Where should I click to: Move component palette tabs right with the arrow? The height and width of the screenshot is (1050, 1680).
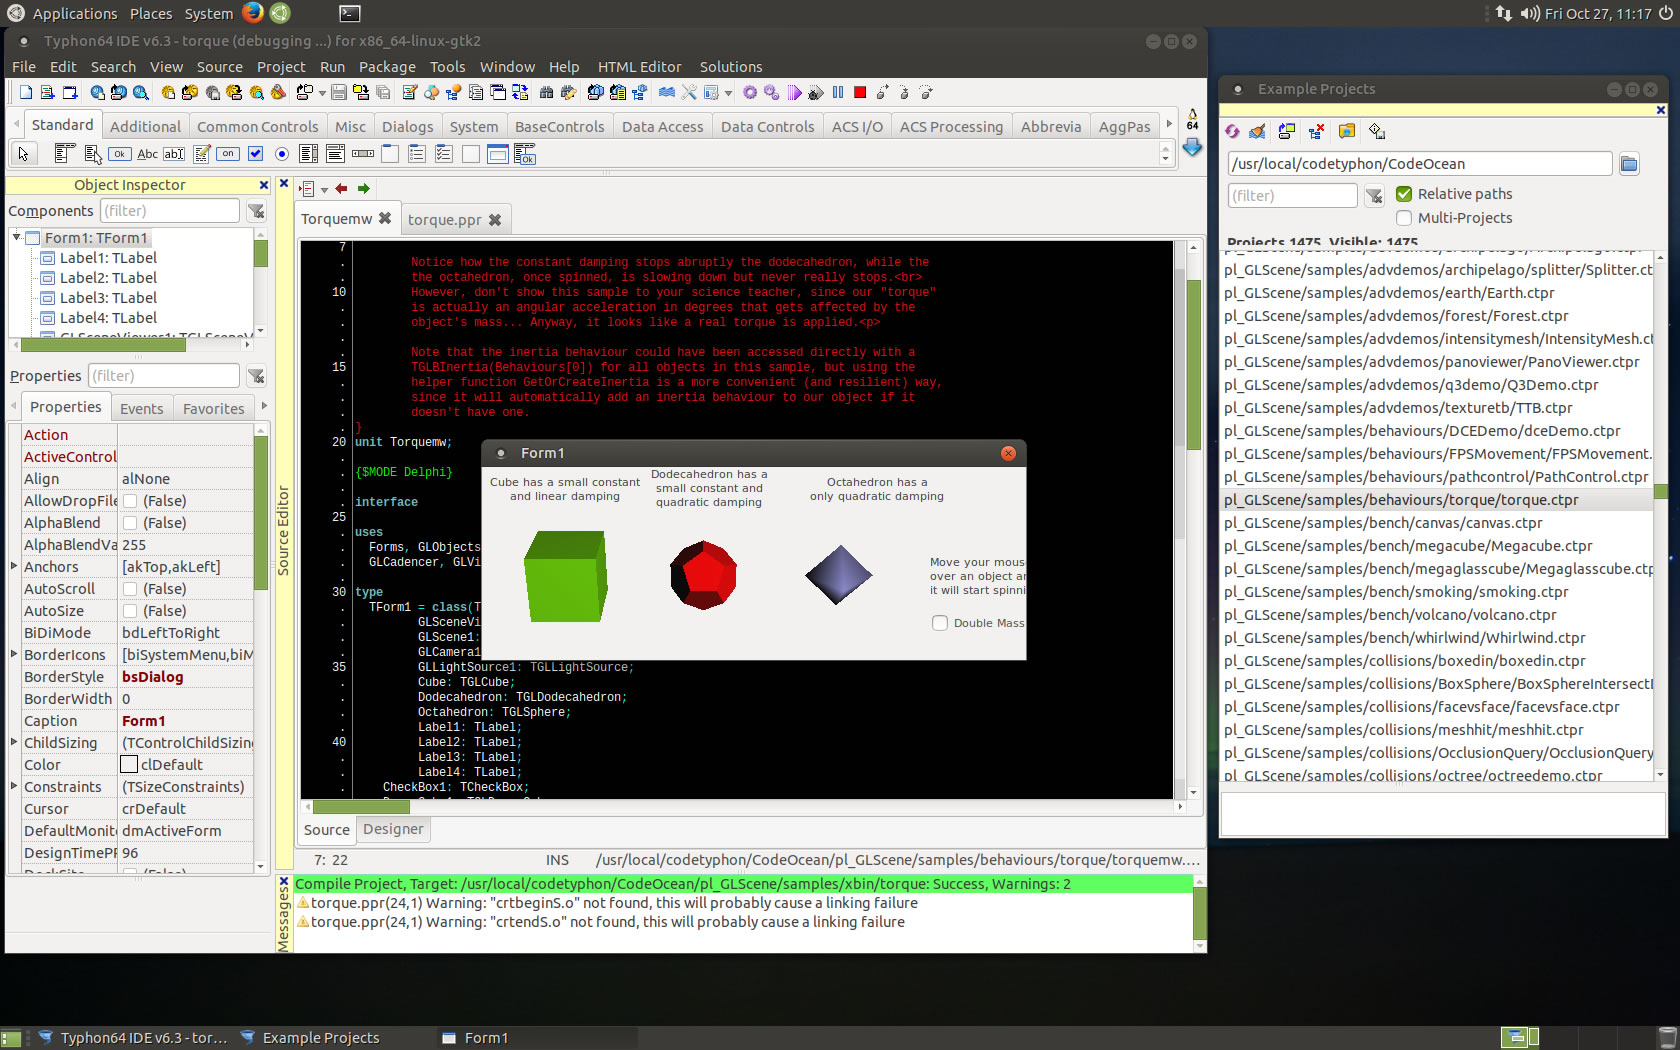click(x=1169, y=124)
